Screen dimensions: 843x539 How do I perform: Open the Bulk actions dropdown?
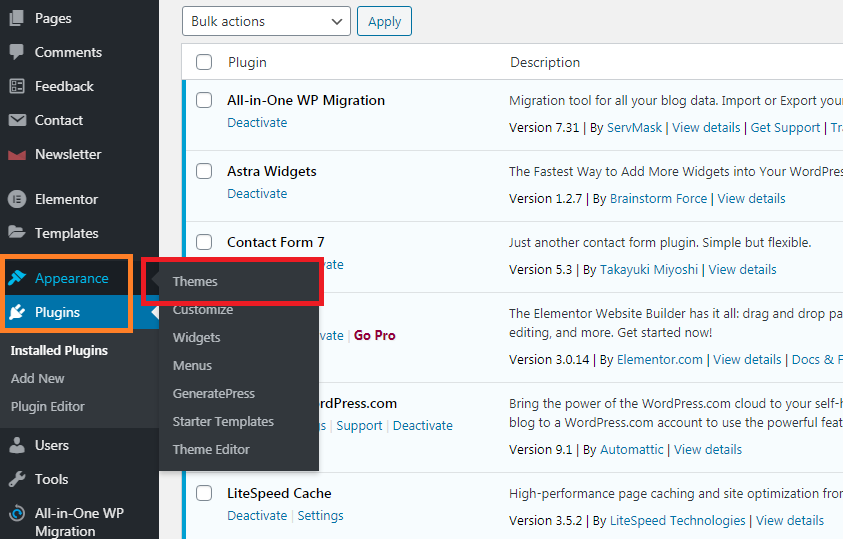(266, 21)
